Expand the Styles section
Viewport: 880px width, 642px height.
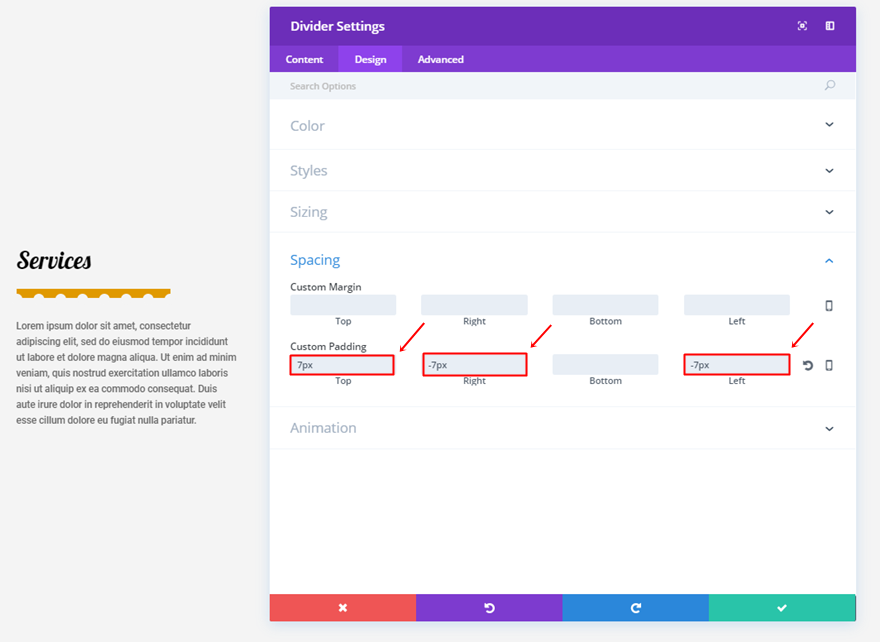coord(562,171)
